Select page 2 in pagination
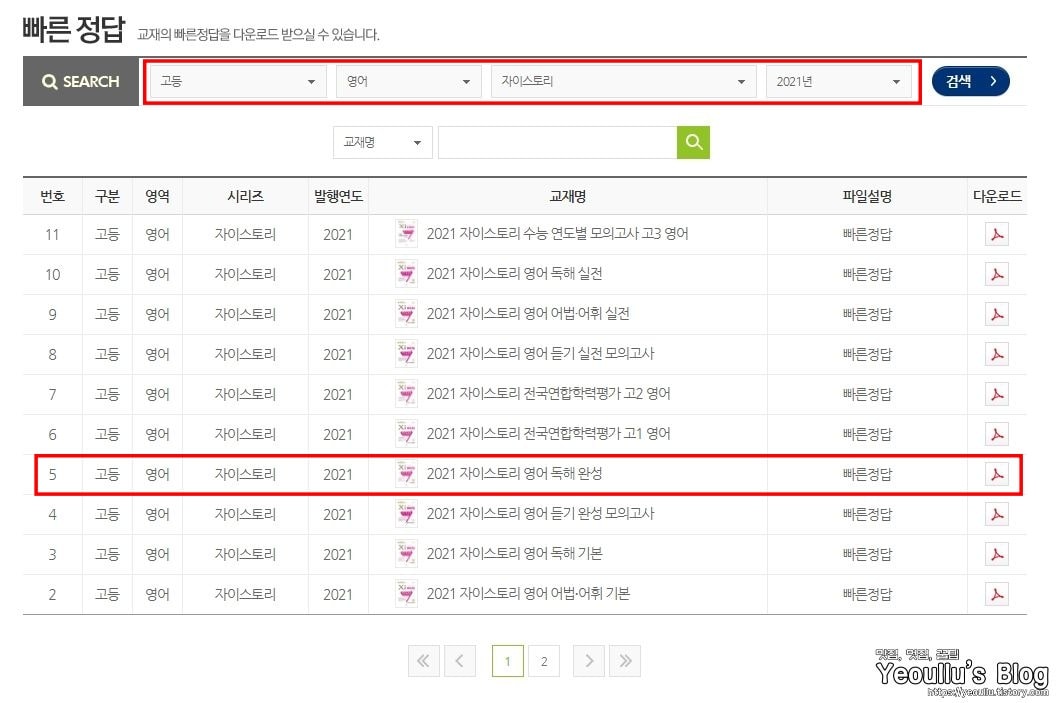Screen dimensions: 1056x703 click(x=544, y=661)
